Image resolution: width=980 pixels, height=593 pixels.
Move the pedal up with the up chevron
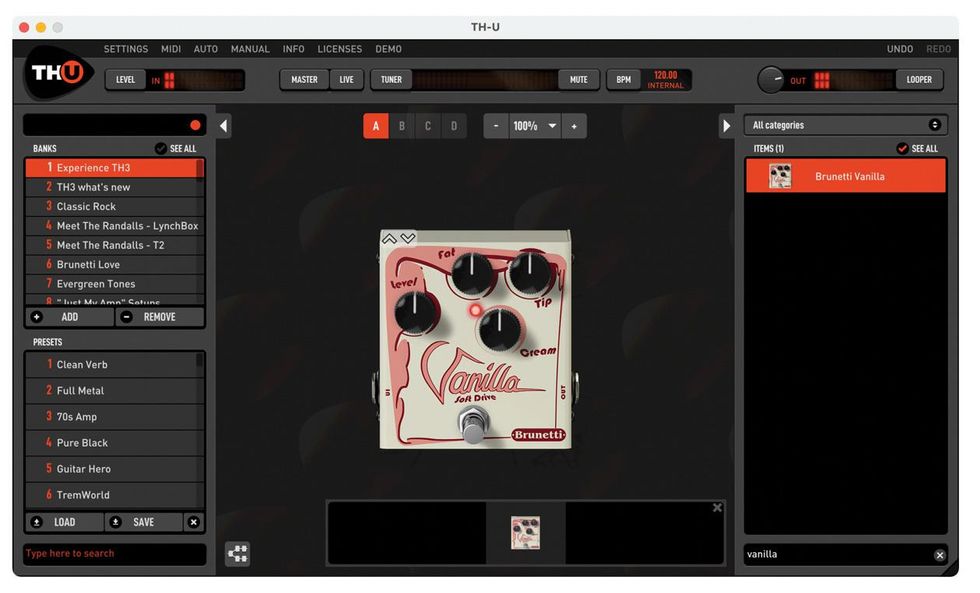point(389,239)
